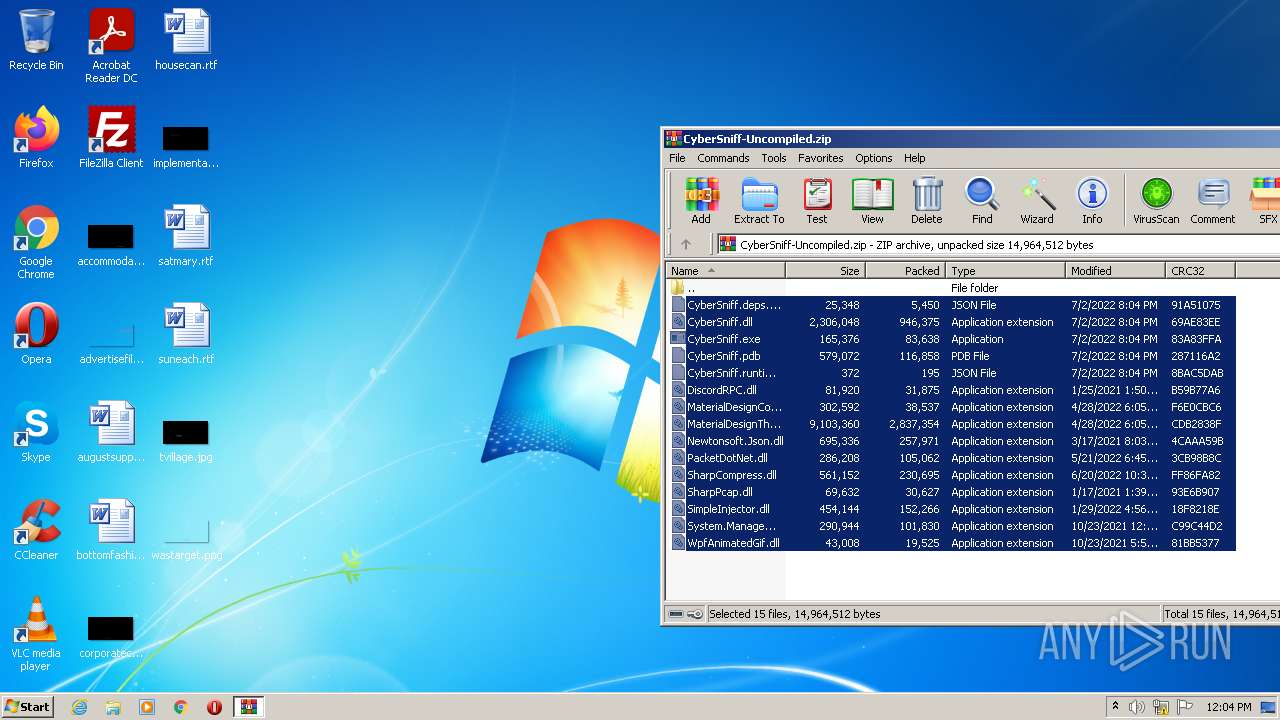Sort file list by Name column
The width and height of the screenshot is (1280, 720).
coord(725,270)
